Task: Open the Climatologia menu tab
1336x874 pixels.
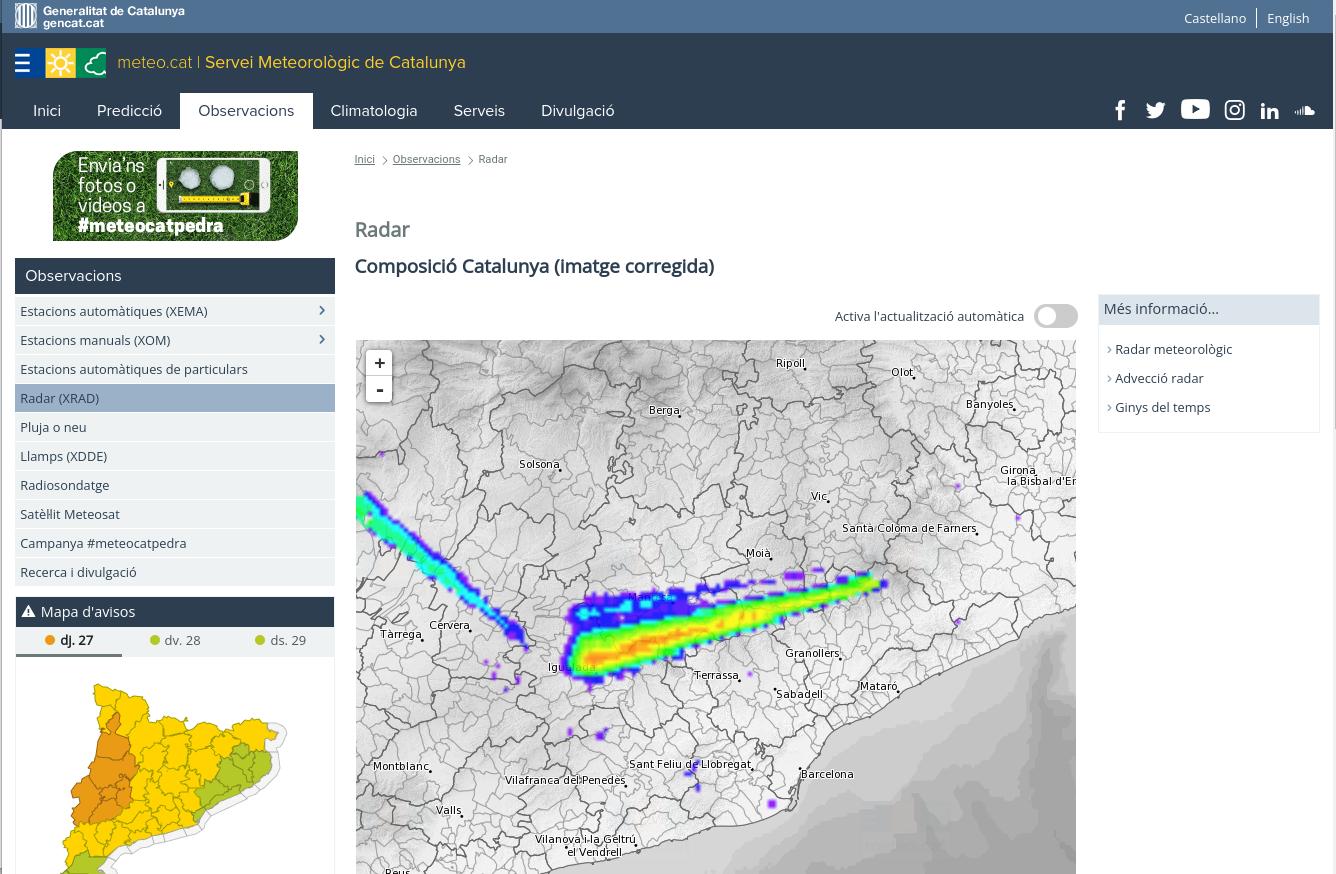Action: [373, 111]
